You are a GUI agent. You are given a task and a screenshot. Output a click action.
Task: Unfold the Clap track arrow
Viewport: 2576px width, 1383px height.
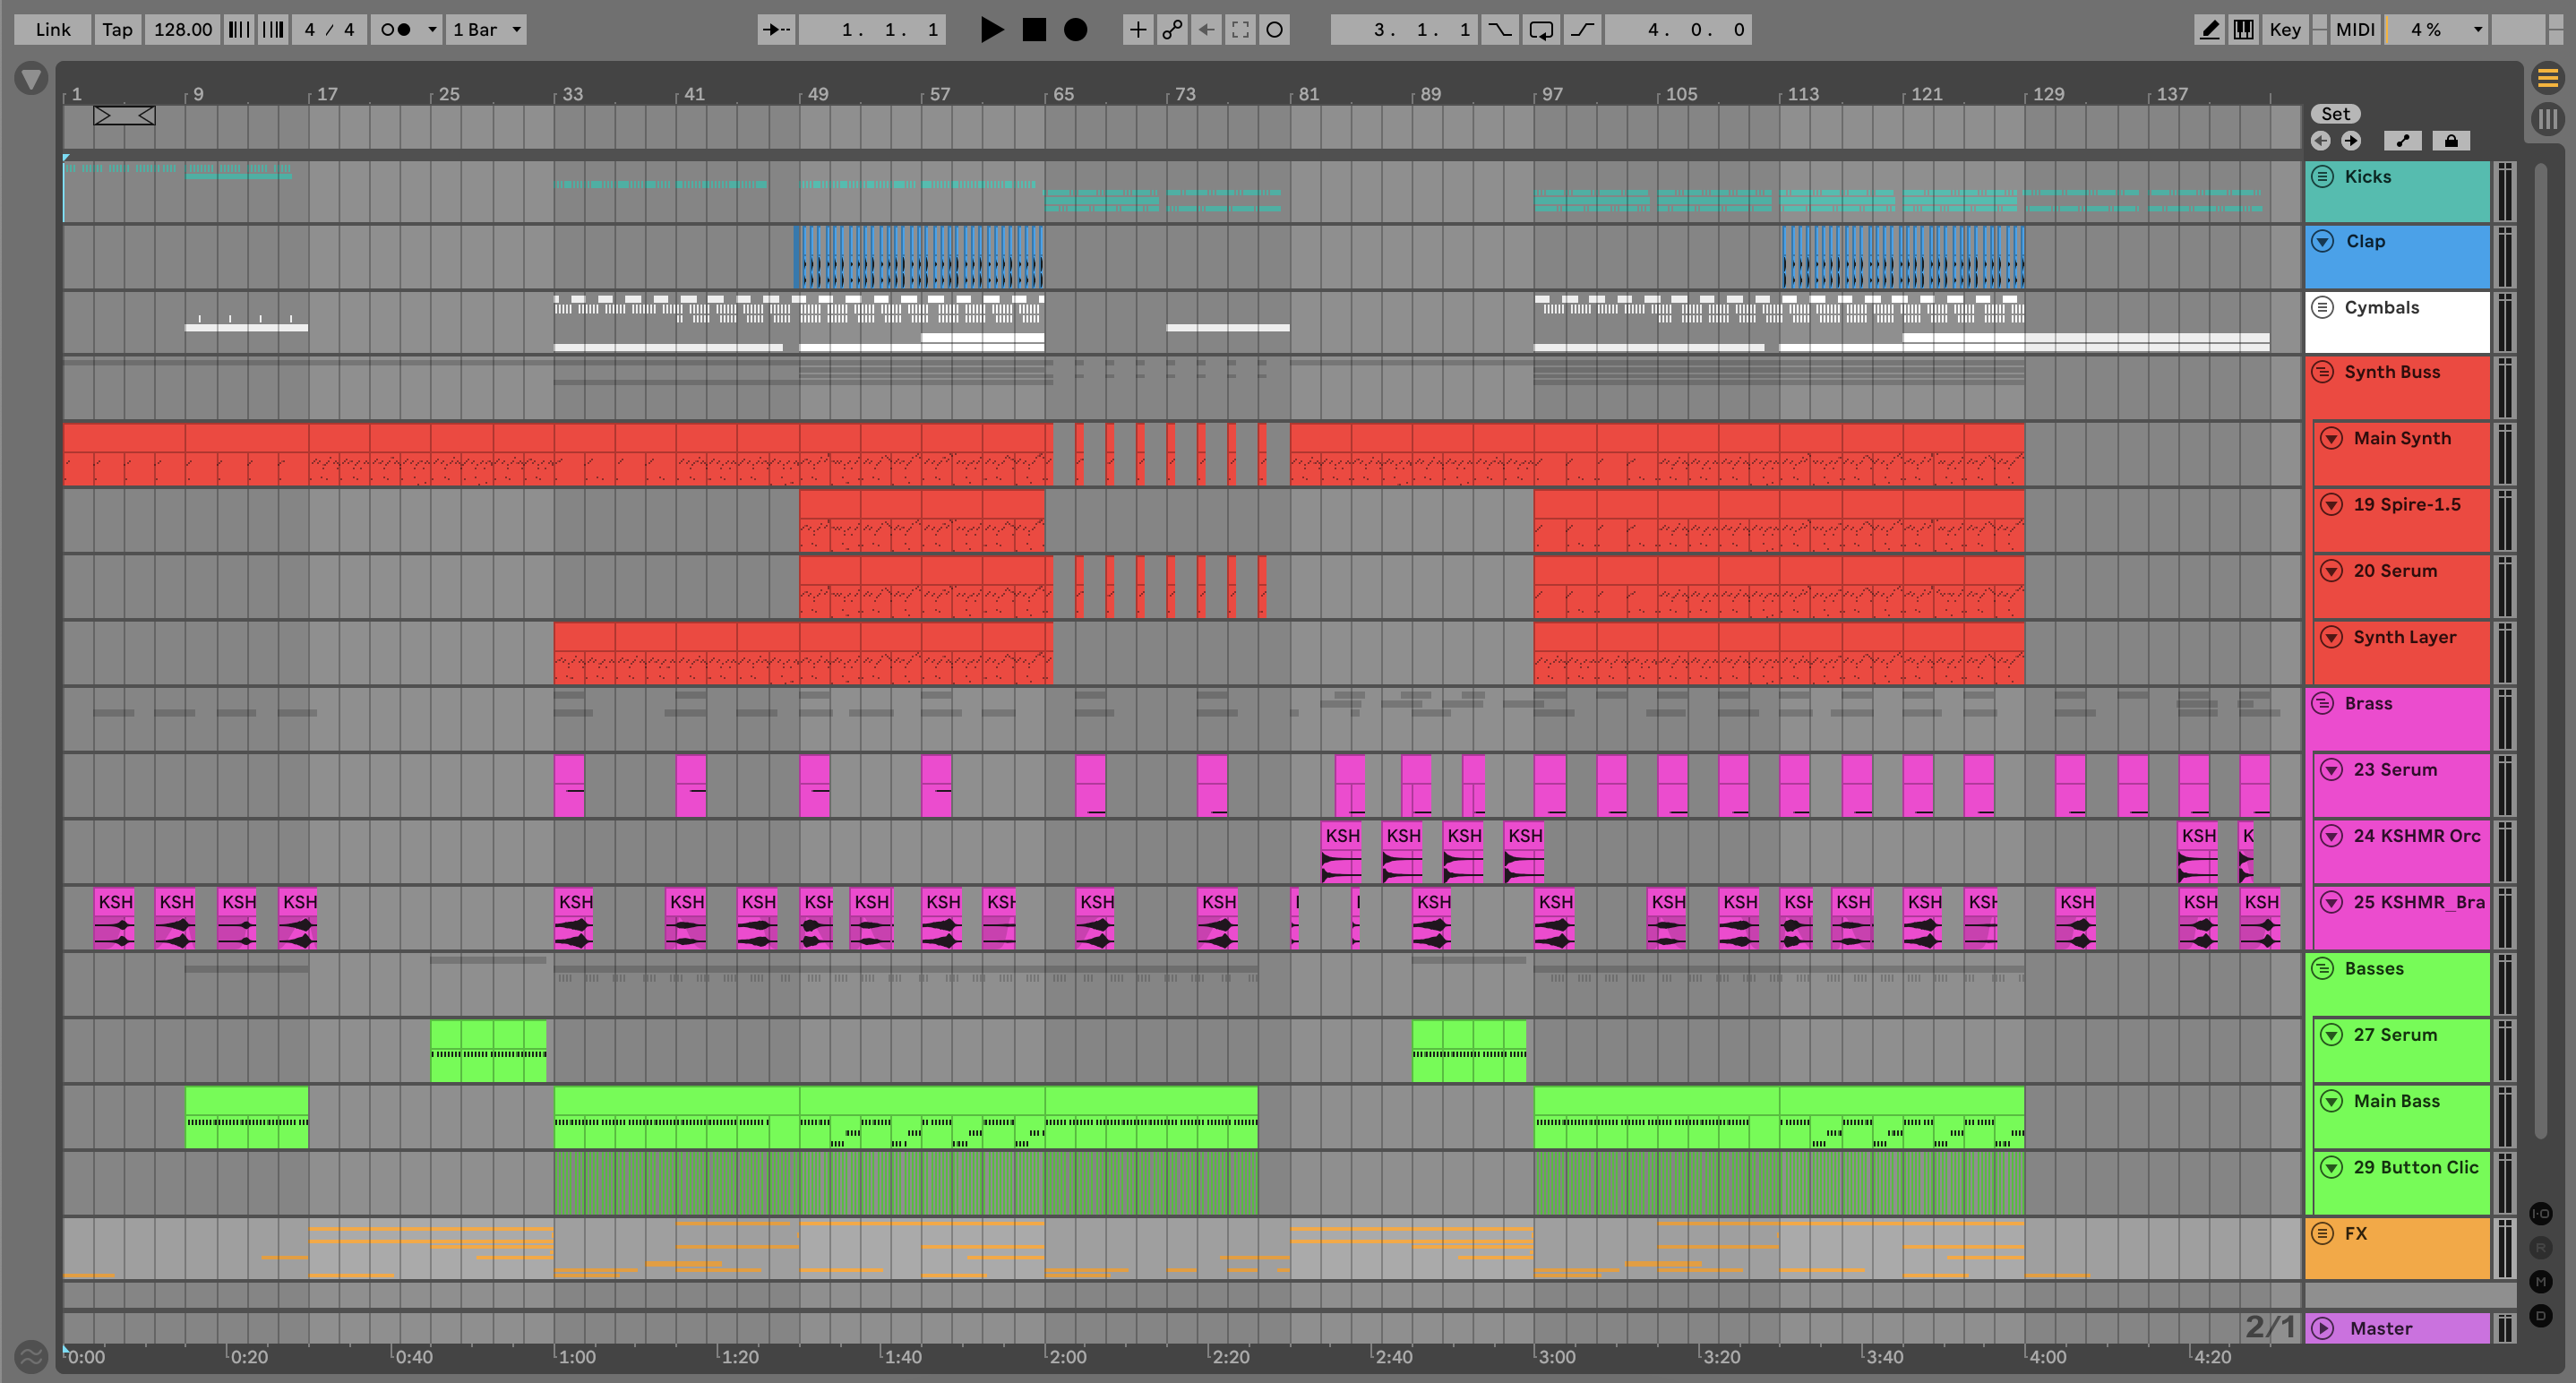[x=2323, y=241]
